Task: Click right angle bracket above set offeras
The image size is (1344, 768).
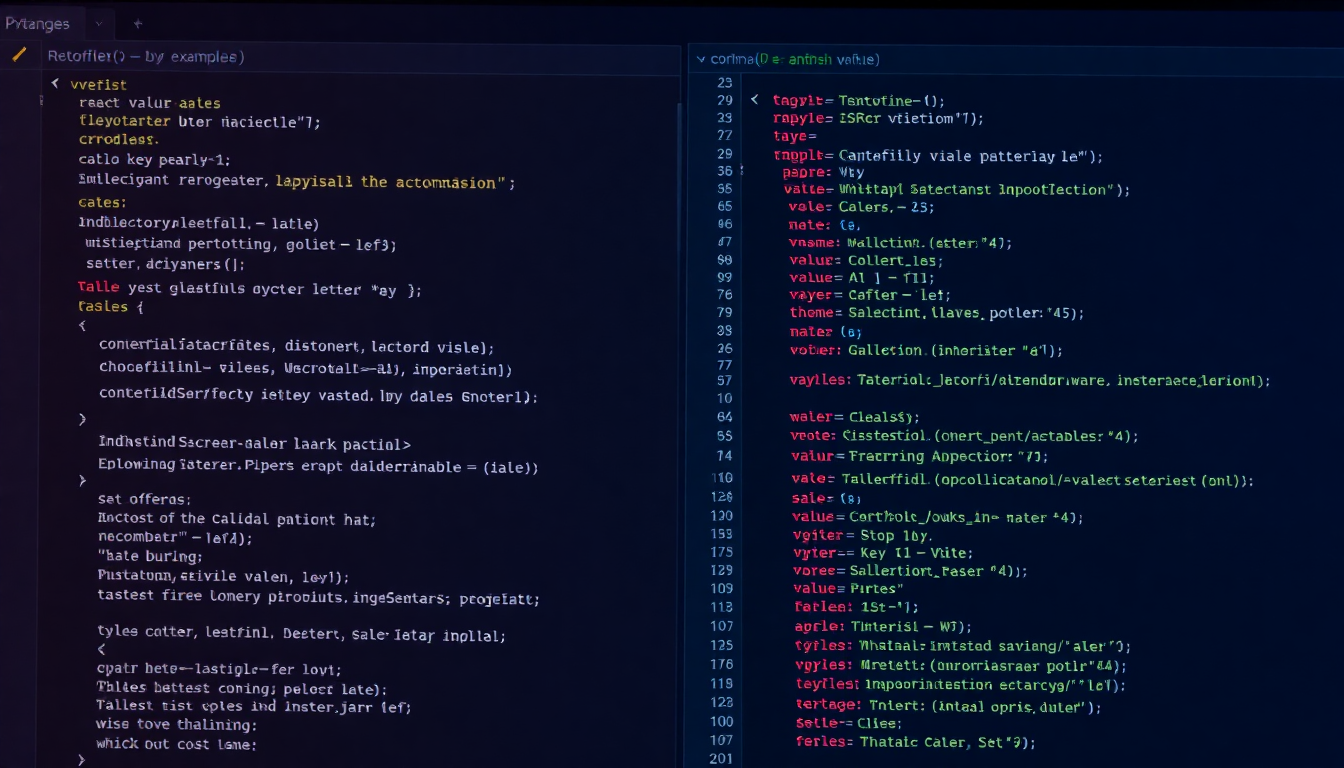Action: click(82, 481)
